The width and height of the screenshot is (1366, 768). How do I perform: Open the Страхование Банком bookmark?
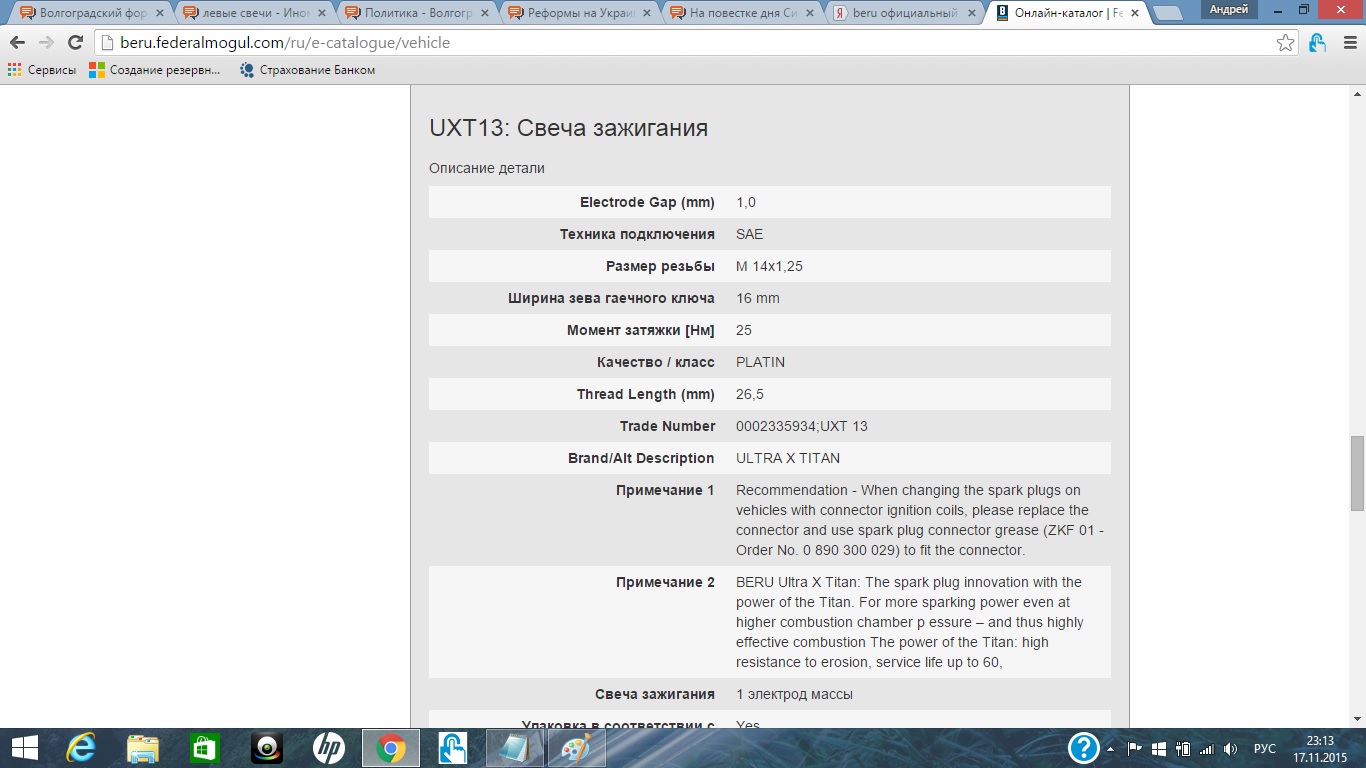click(307, 70)
